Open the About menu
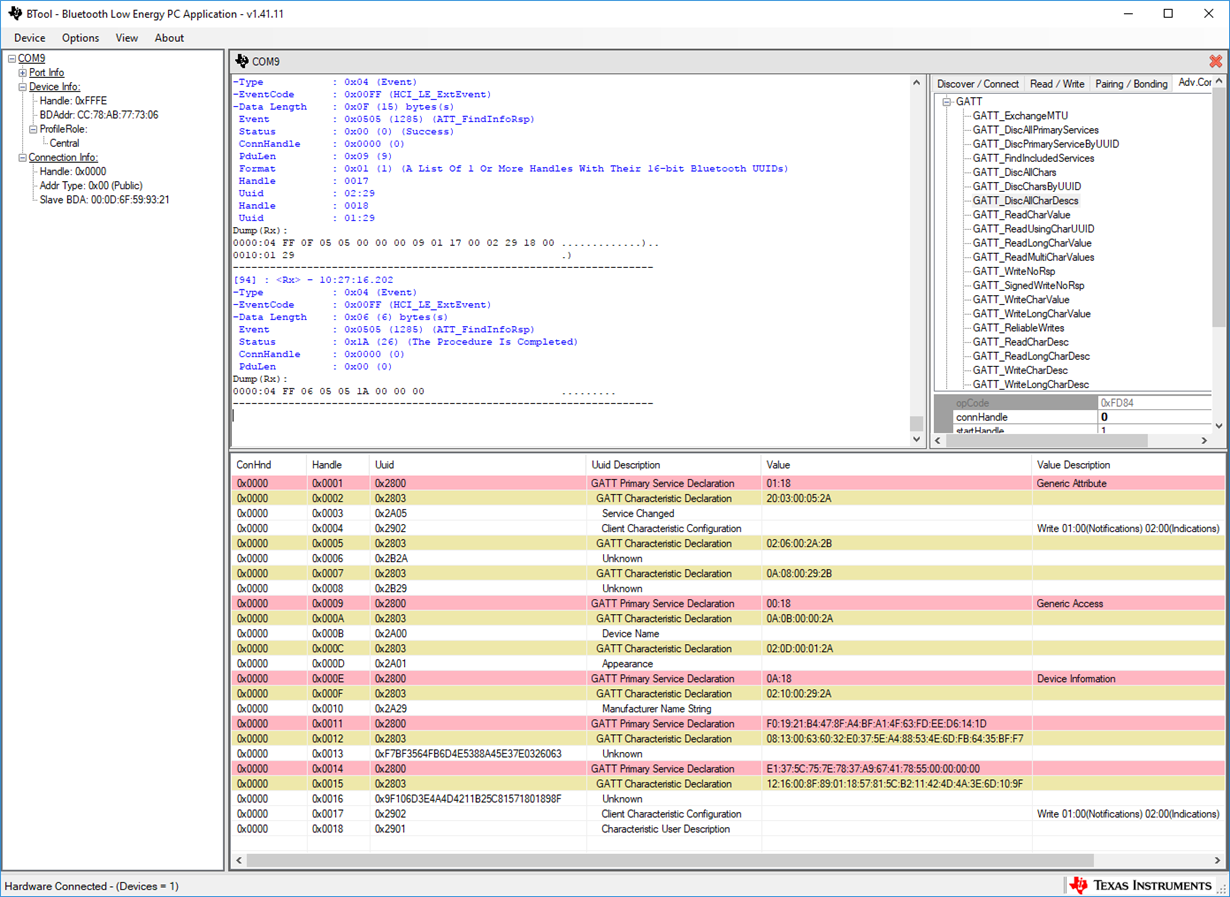The width and height of the screenshot is (1230, 897). pos(169,38)
